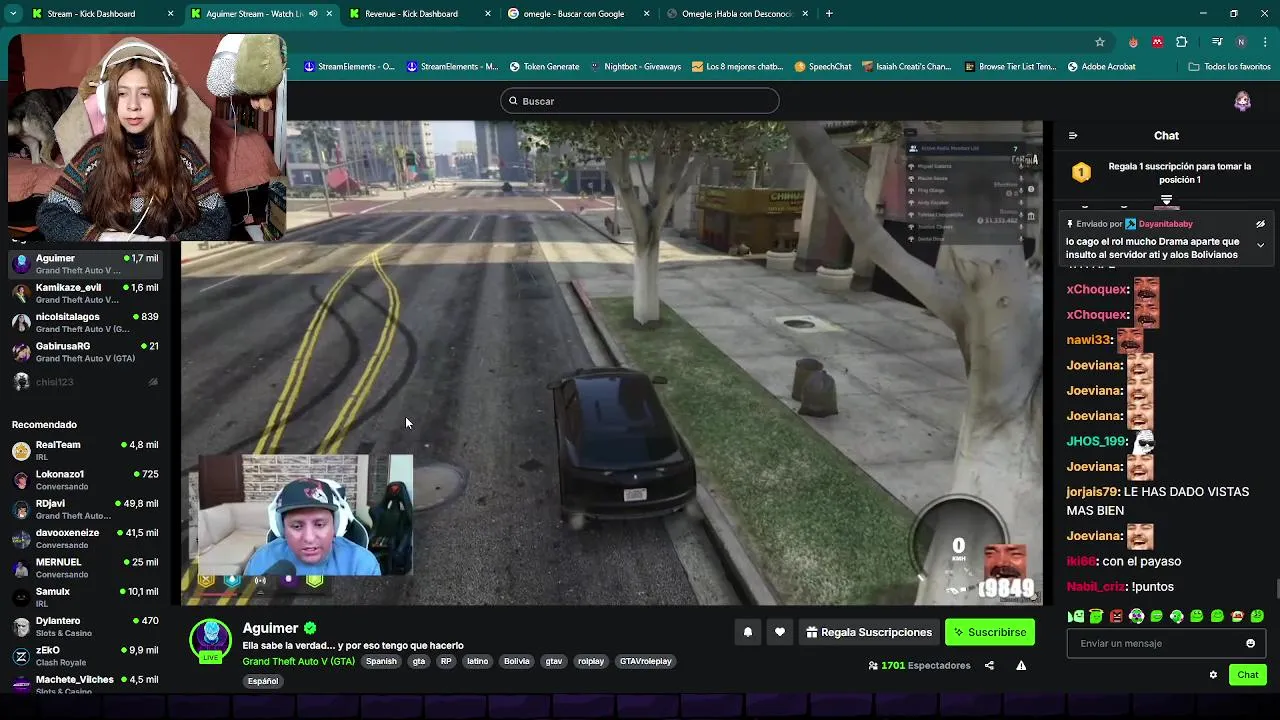The height and width of the screenshot is (720, 1280).
Task: Open Chrome profile N avatar
Action: click(x=1241, y=42)
